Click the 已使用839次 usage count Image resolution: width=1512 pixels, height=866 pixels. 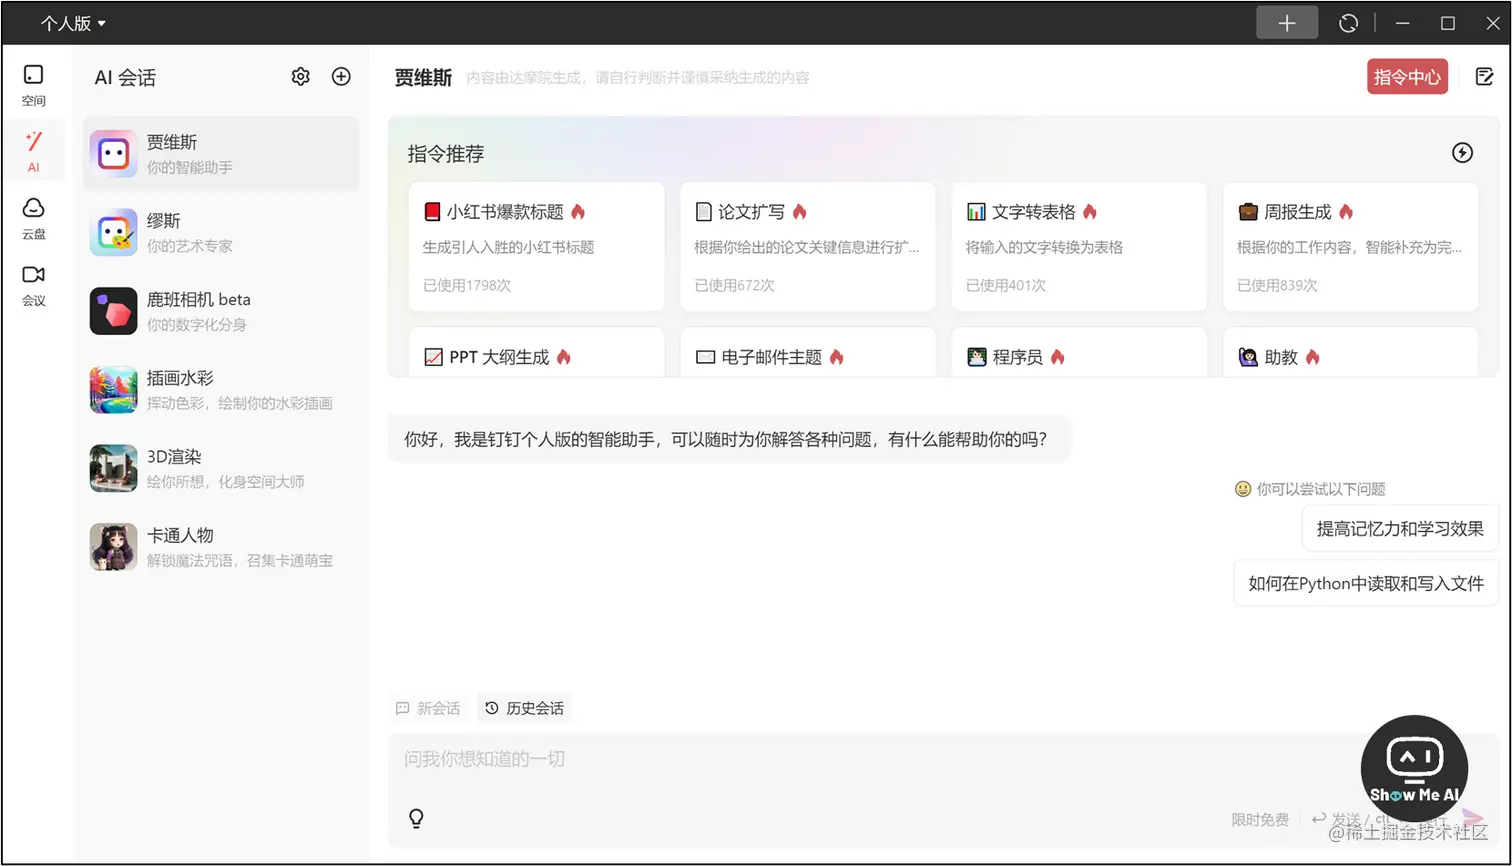click(1277, 285)
